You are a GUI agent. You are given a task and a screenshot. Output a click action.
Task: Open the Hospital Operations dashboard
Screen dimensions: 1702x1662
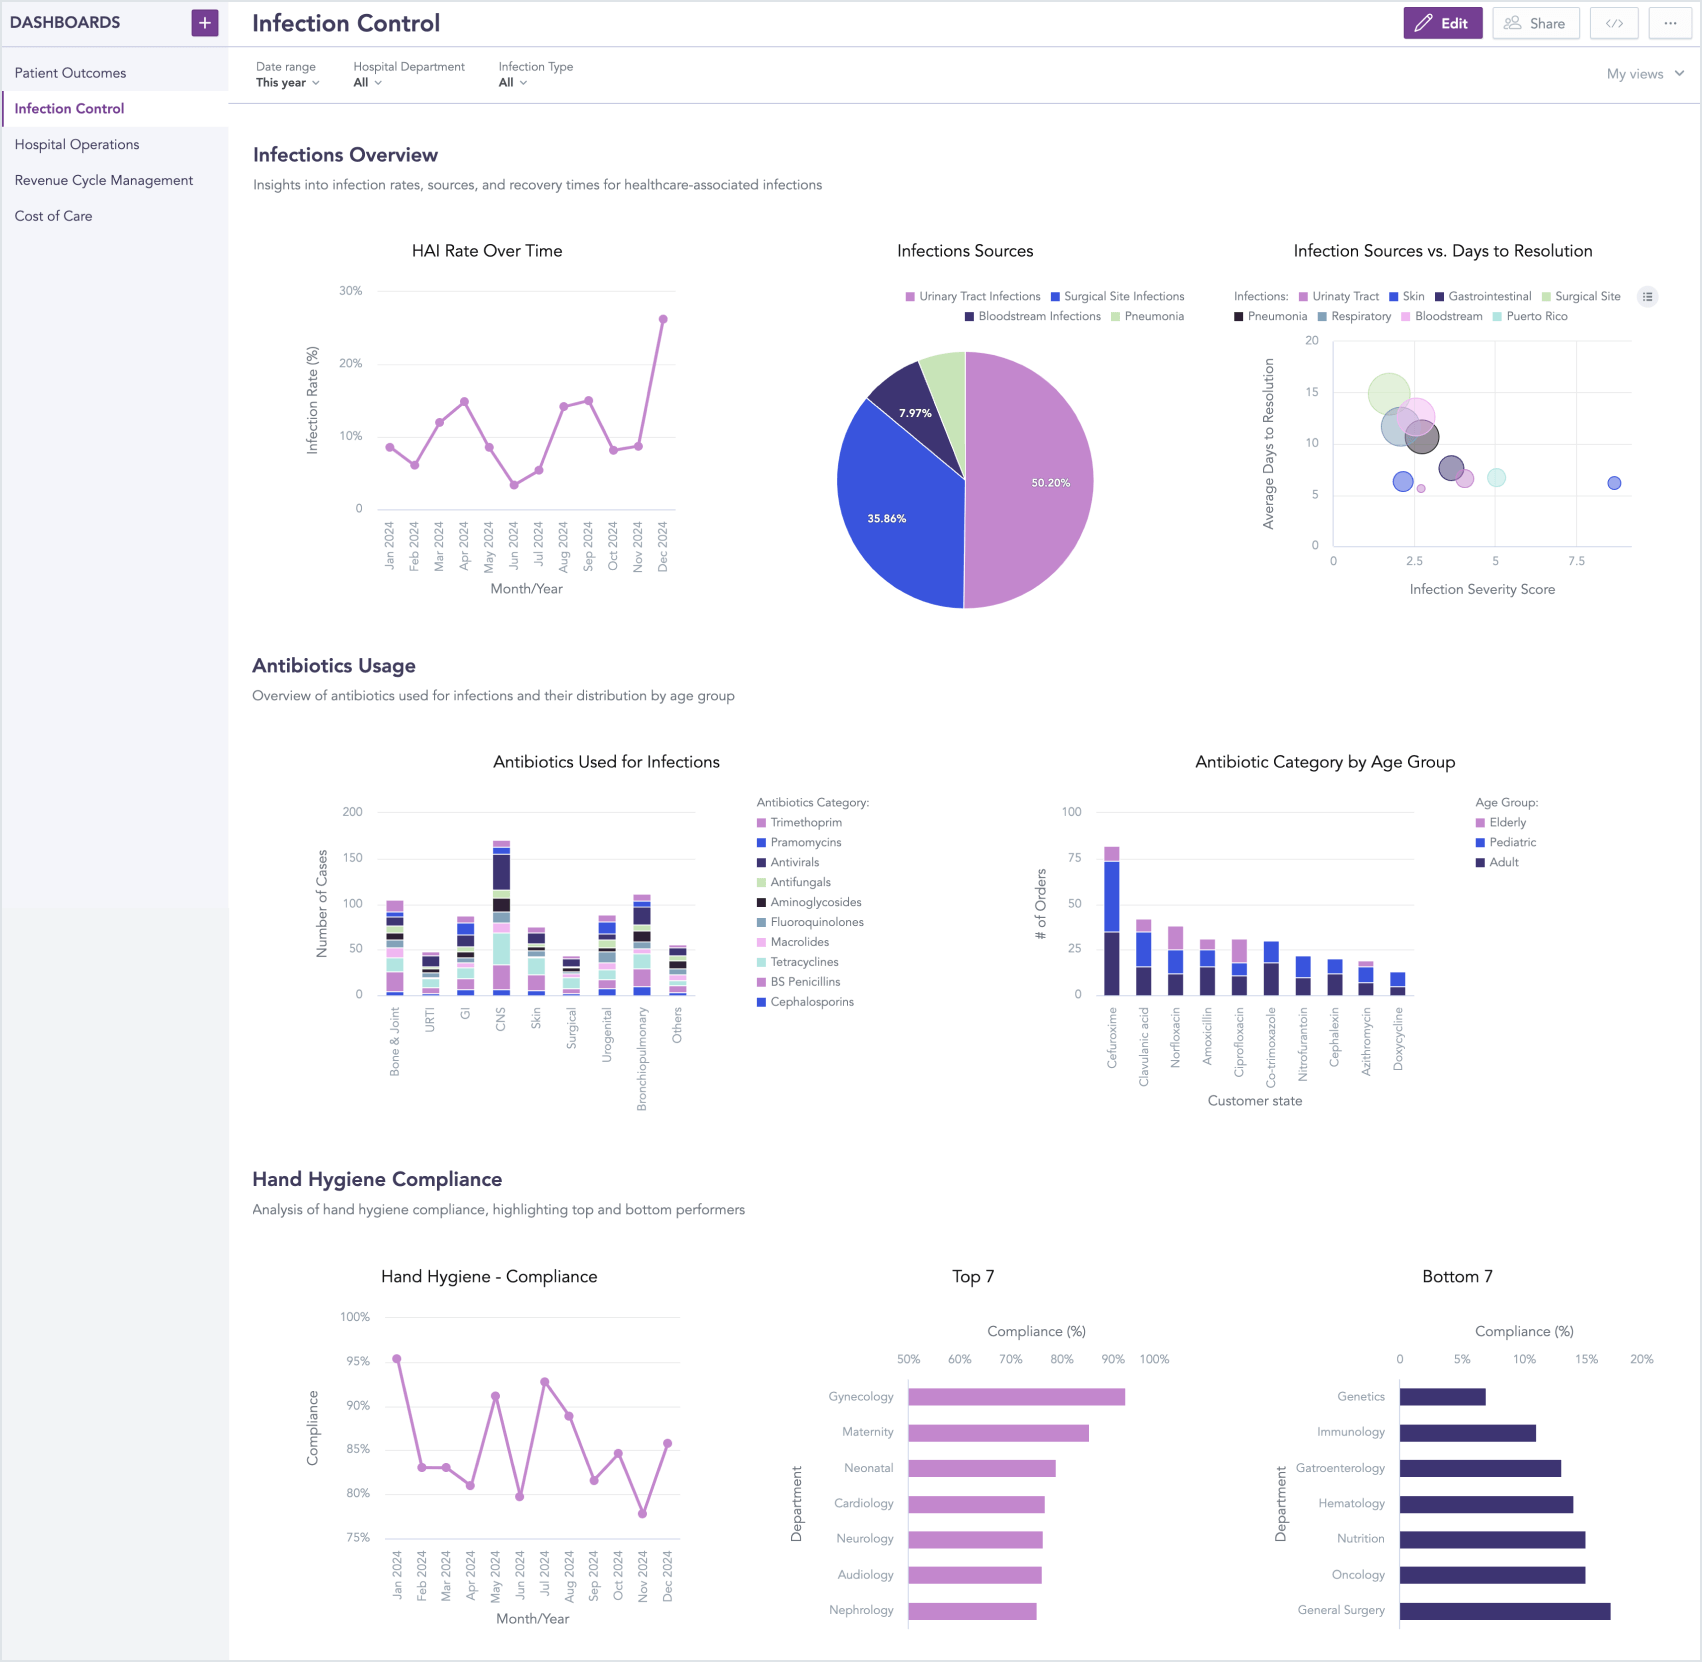tap(76, 144)
